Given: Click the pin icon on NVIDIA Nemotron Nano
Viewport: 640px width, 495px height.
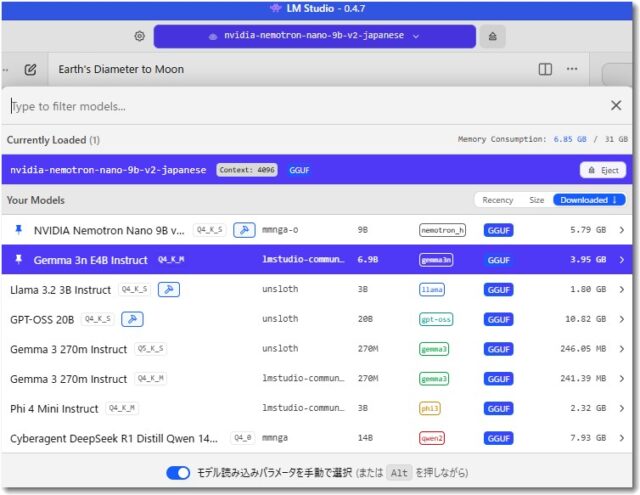Looking at the screenshot, I should [18, 230].
